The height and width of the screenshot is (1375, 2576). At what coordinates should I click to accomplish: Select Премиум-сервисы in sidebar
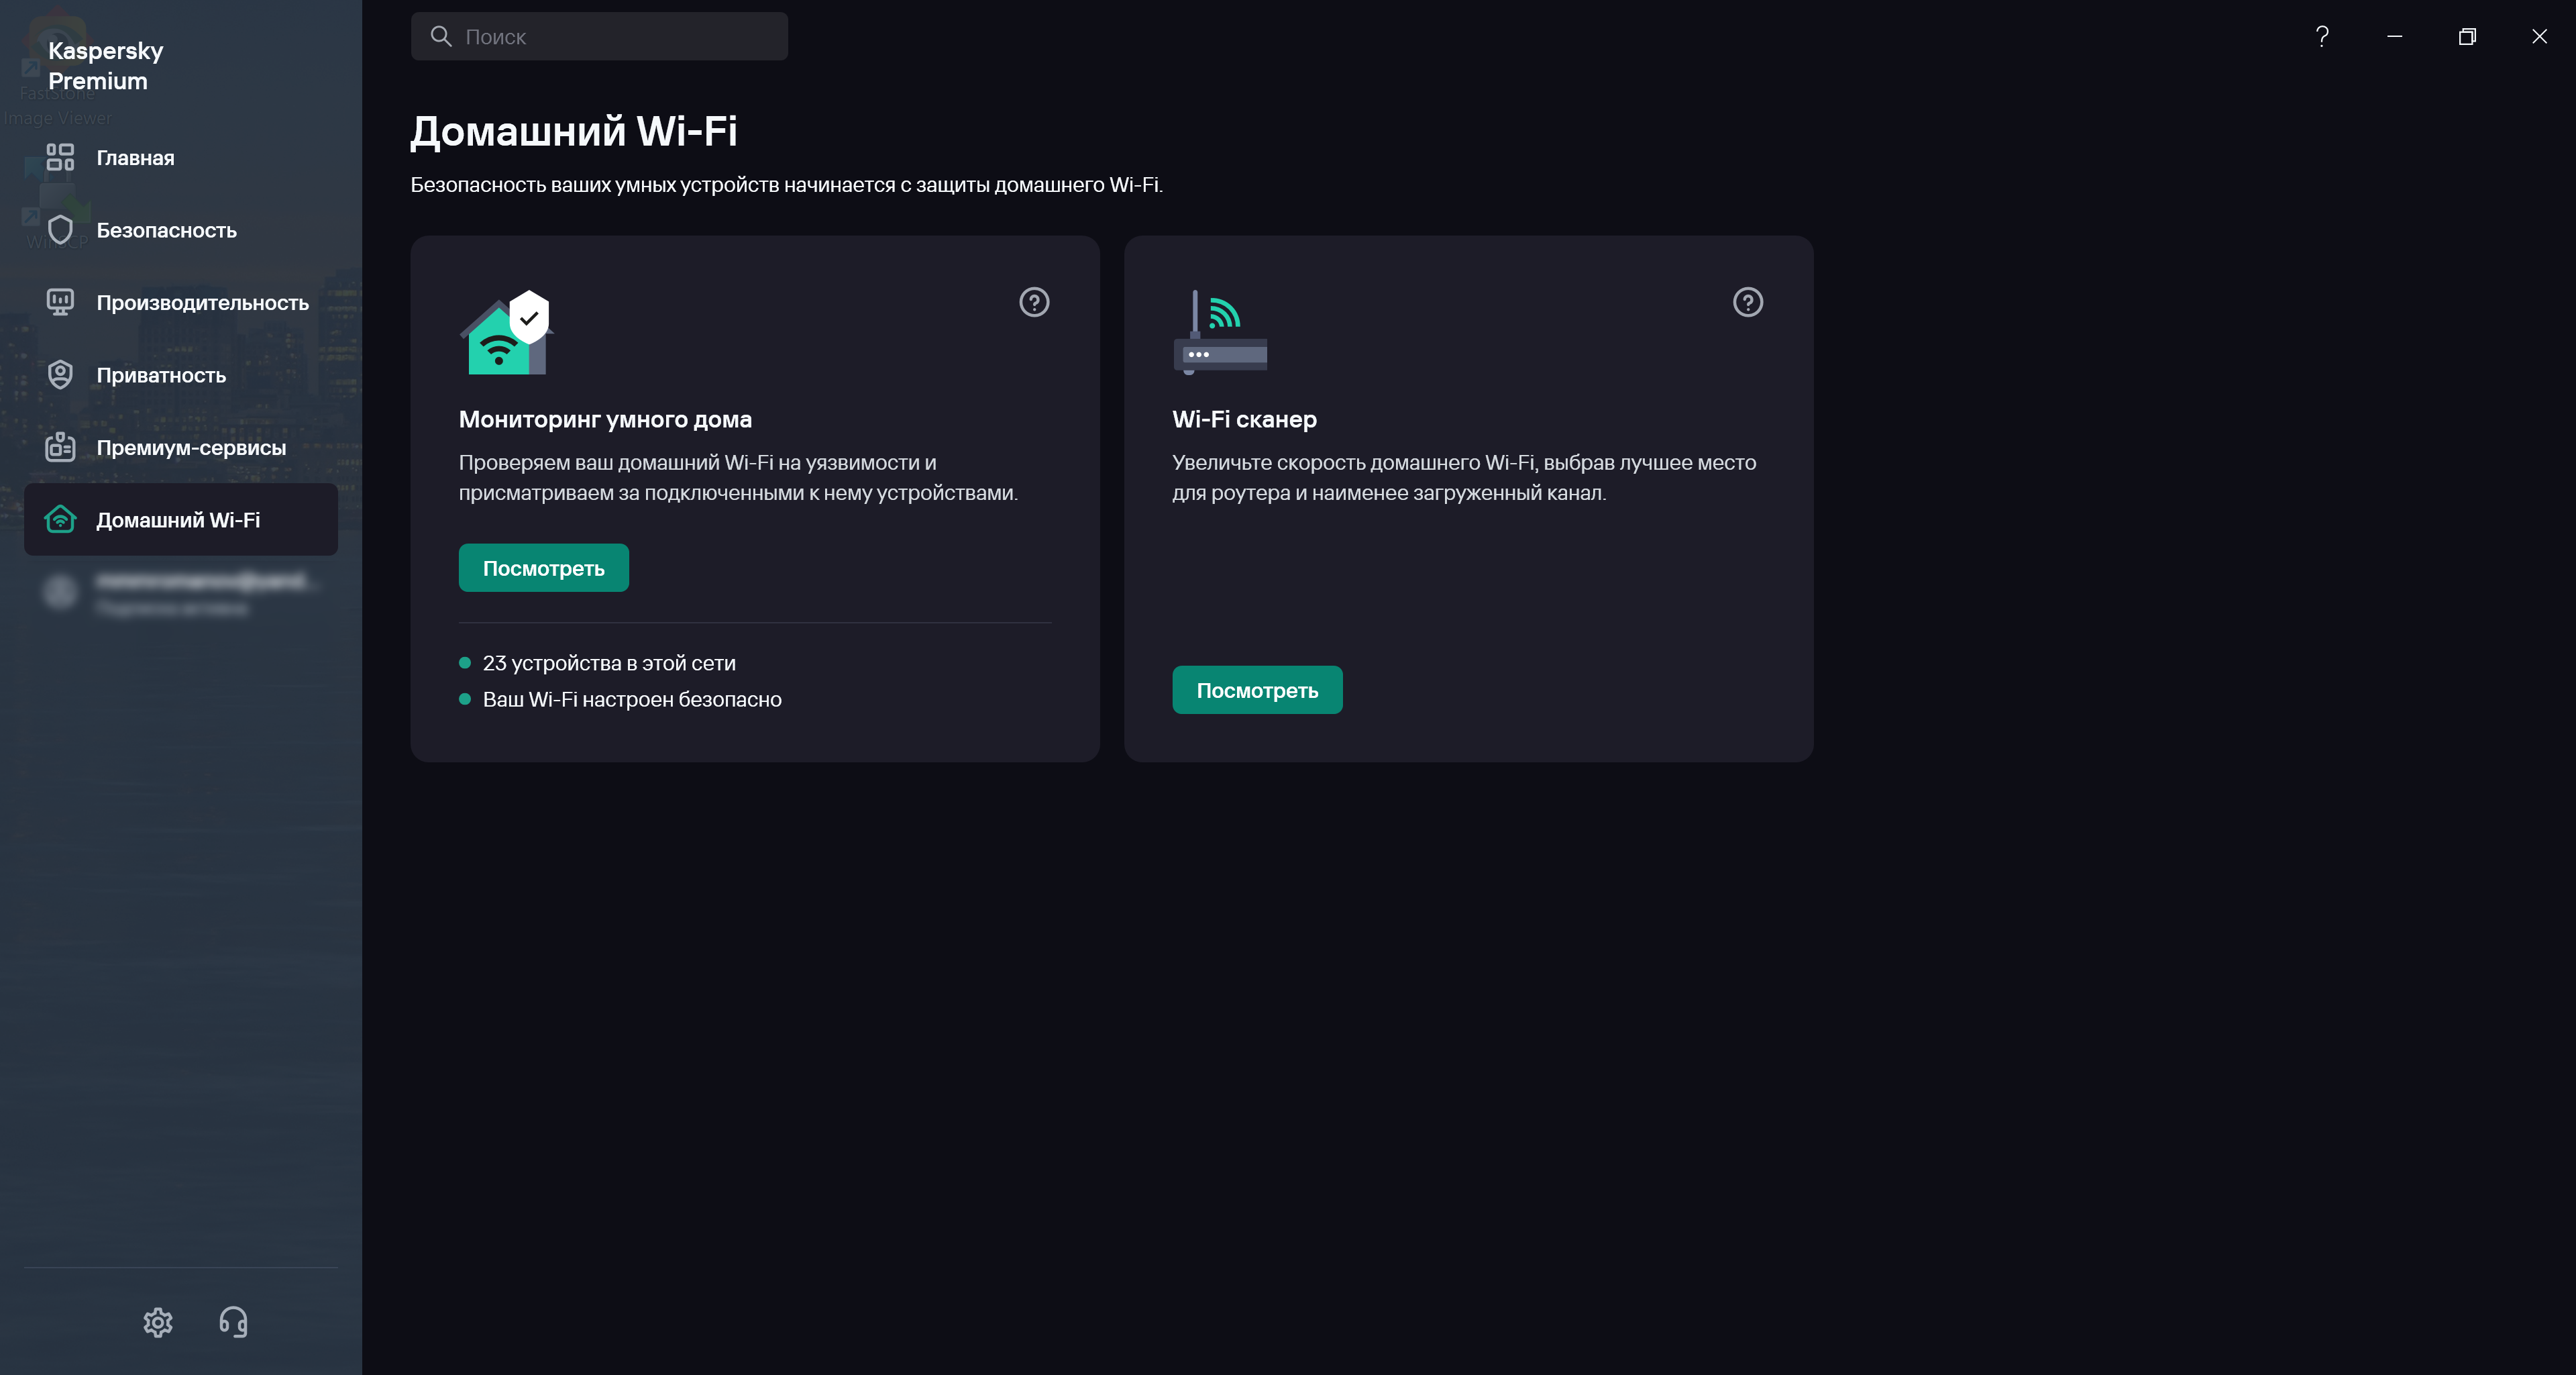click(x=191, y=447)
